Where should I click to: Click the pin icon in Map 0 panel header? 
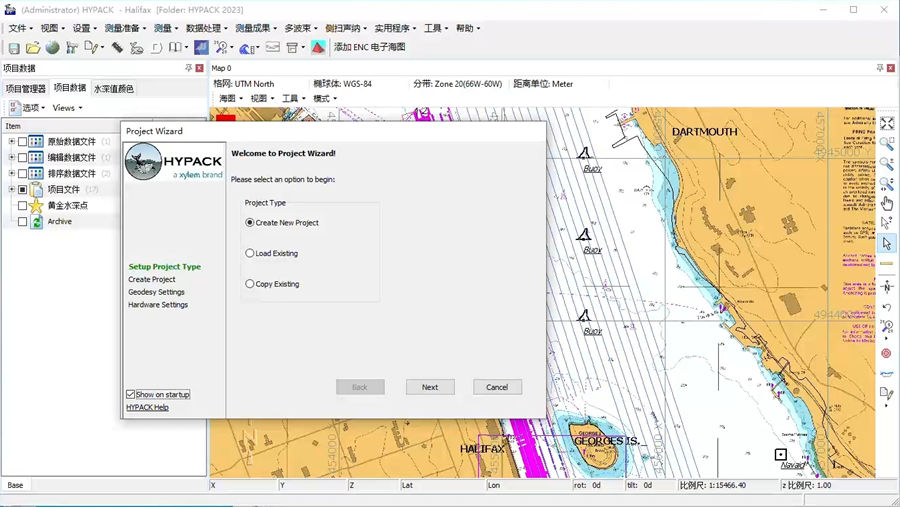[879, 68]
